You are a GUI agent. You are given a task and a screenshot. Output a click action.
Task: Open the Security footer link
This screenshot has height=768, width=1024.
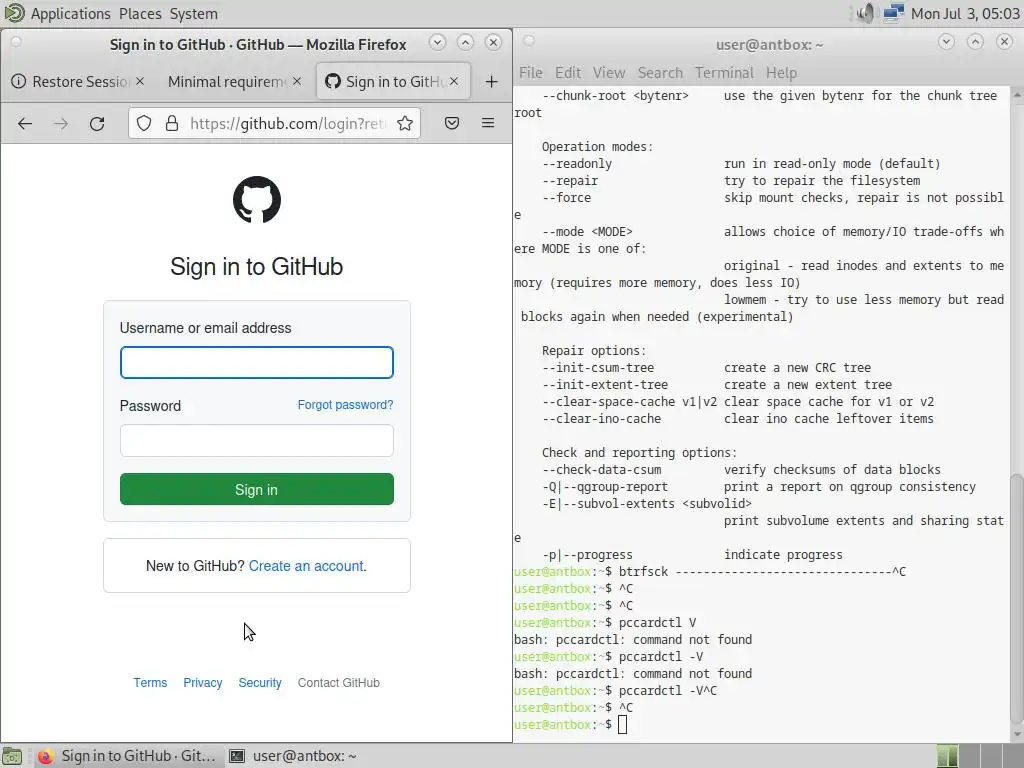pos(260,682)
